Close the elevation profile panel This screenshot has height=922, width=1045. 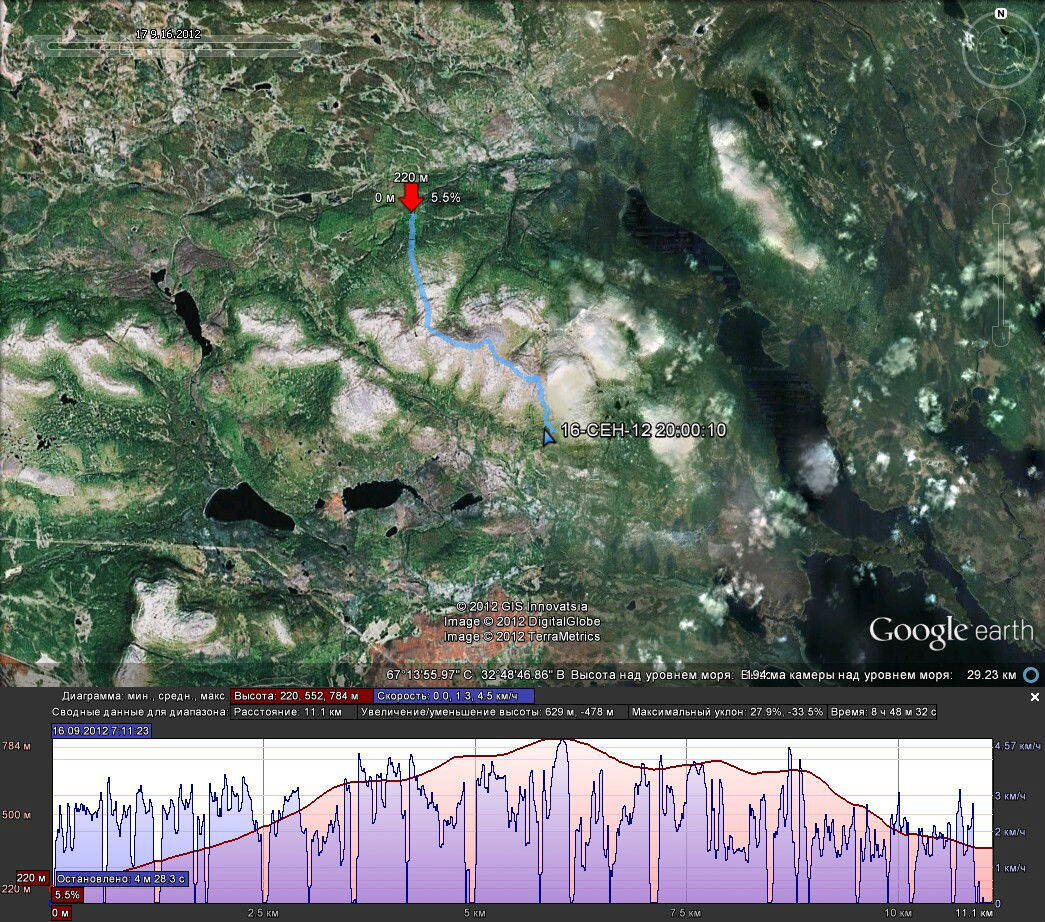click(x=1034, y=697)
